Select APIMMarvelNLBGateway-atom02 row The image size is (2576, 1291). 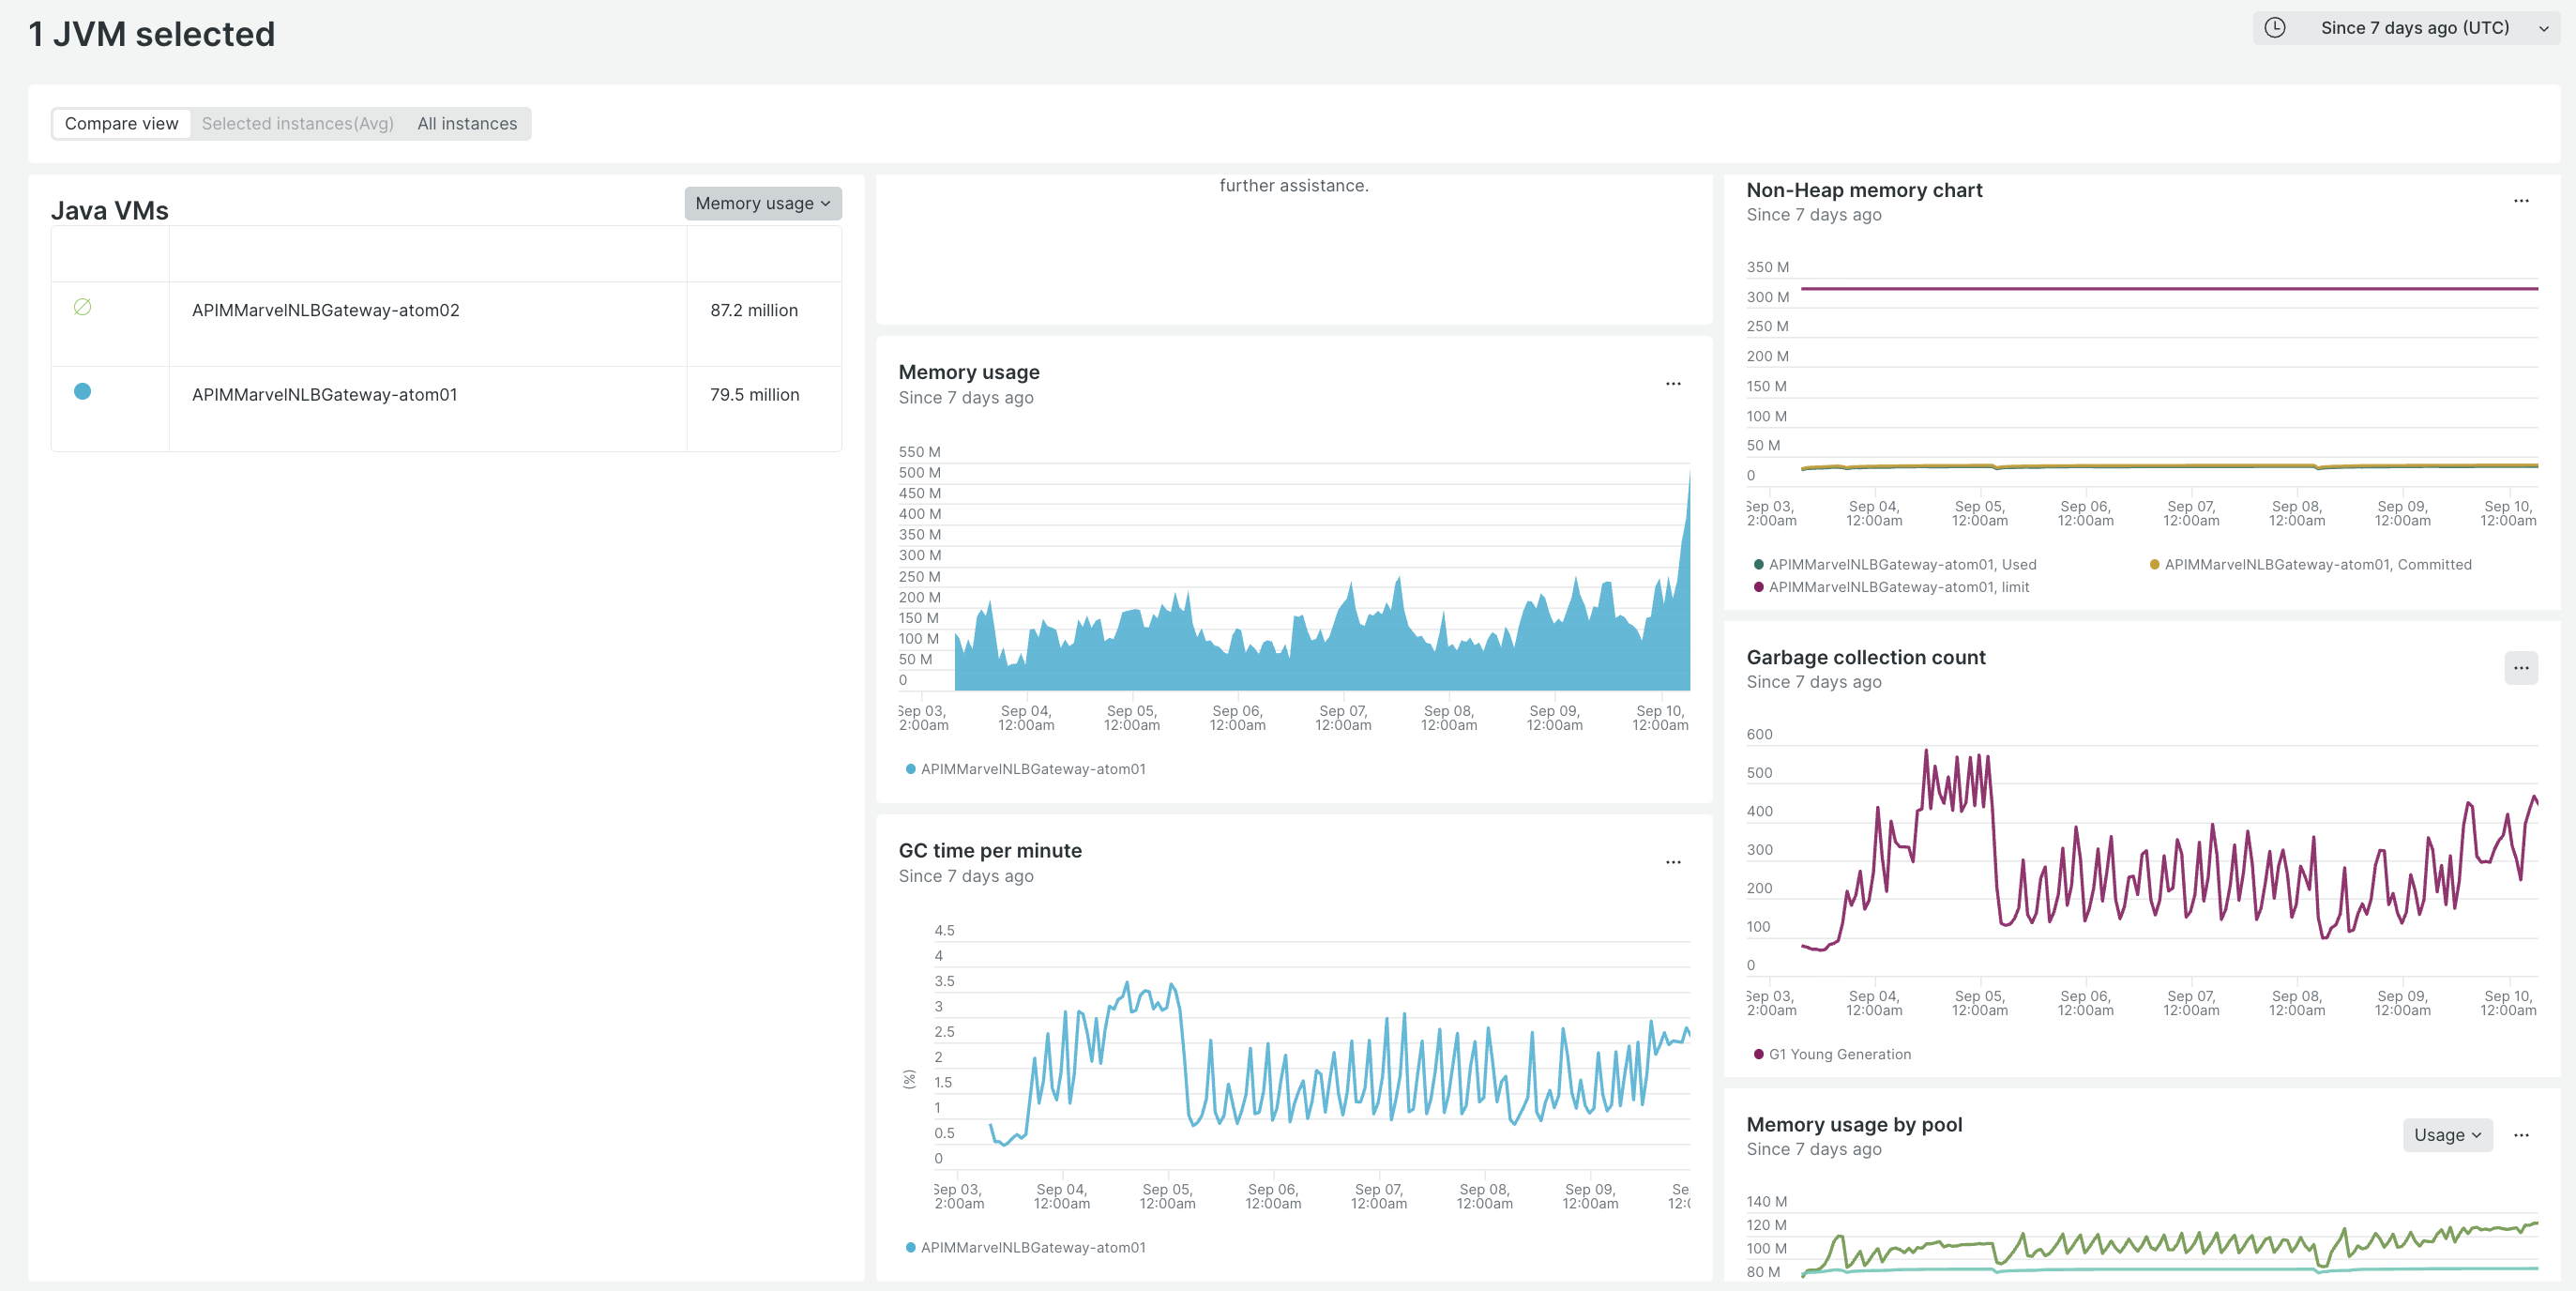pos(325,310)
